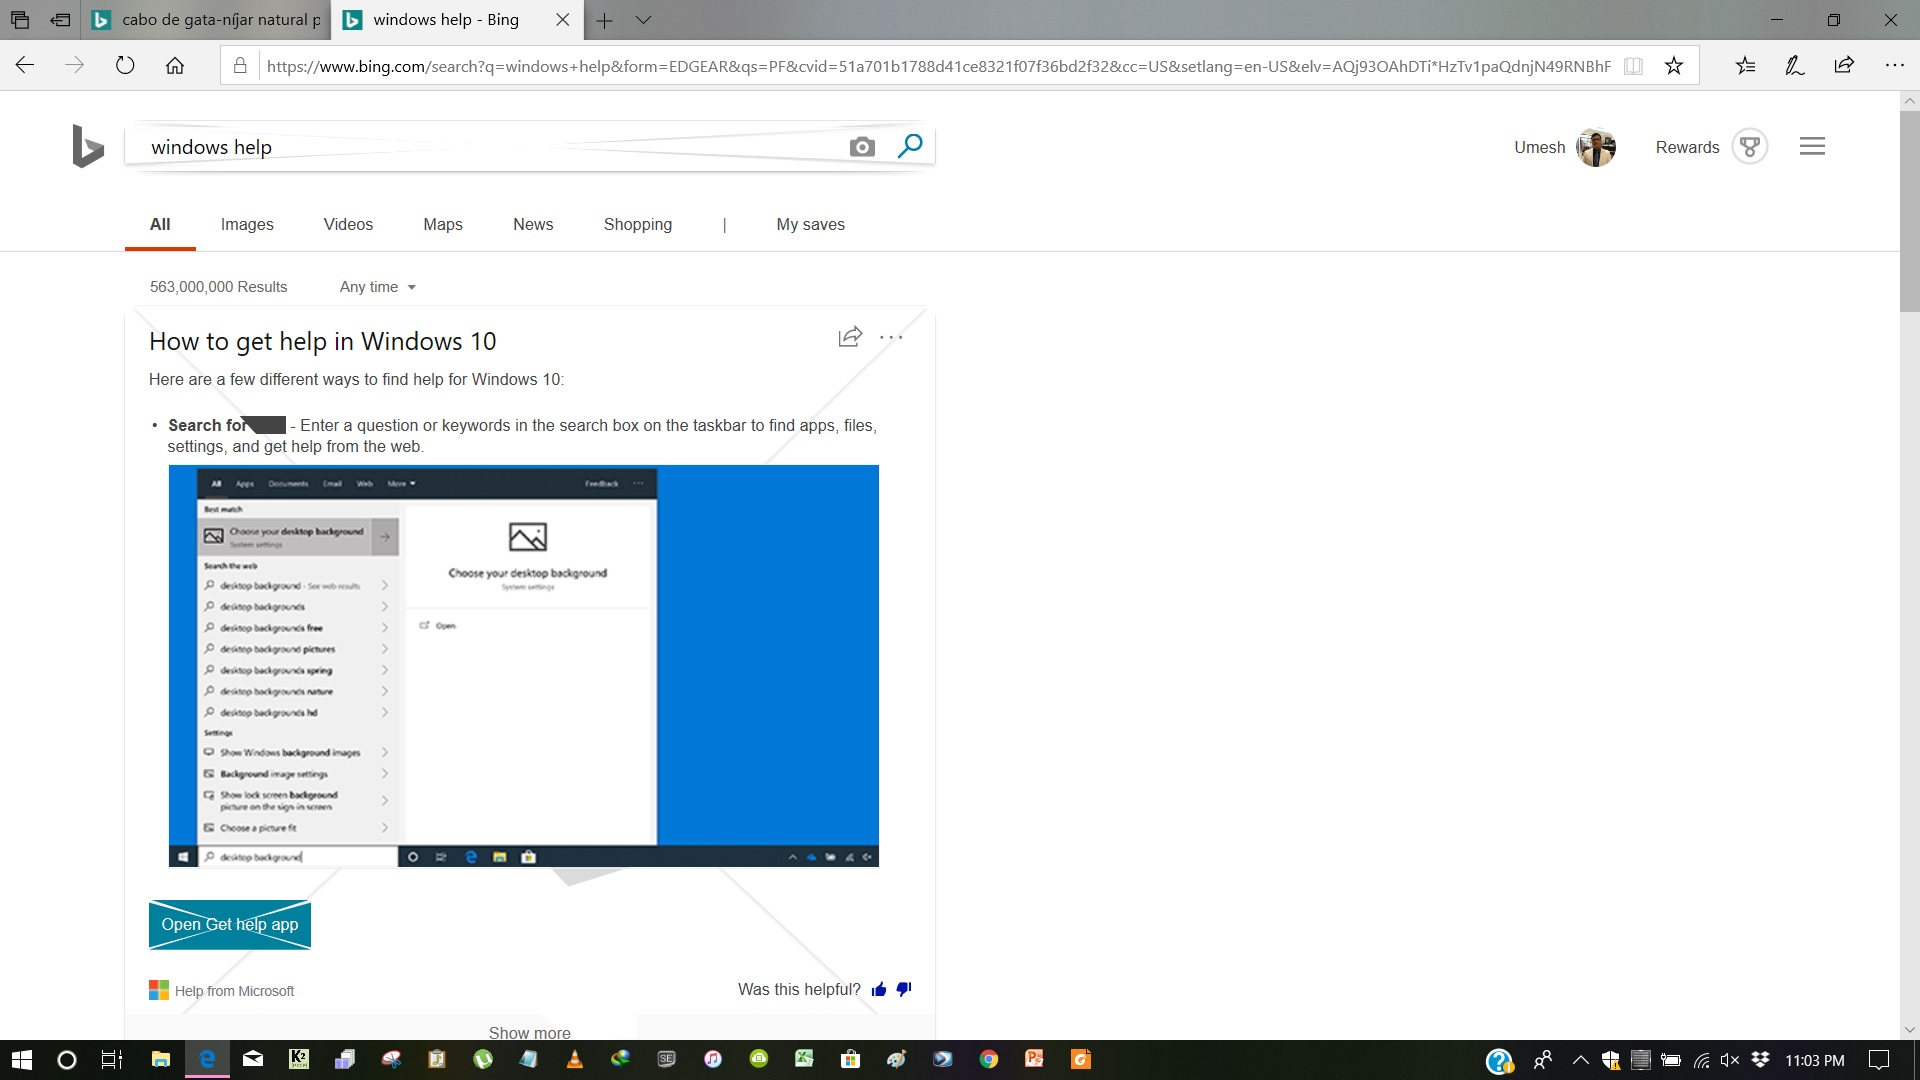Refresh the current page
Image resolution: width=1920 pixels, height=1080 pixels.
pos(125,66)
